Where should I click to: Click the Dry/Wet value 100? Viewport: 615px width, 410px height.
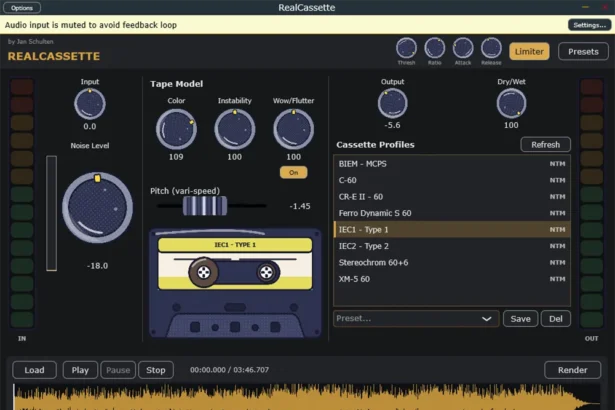click(511, 125)
